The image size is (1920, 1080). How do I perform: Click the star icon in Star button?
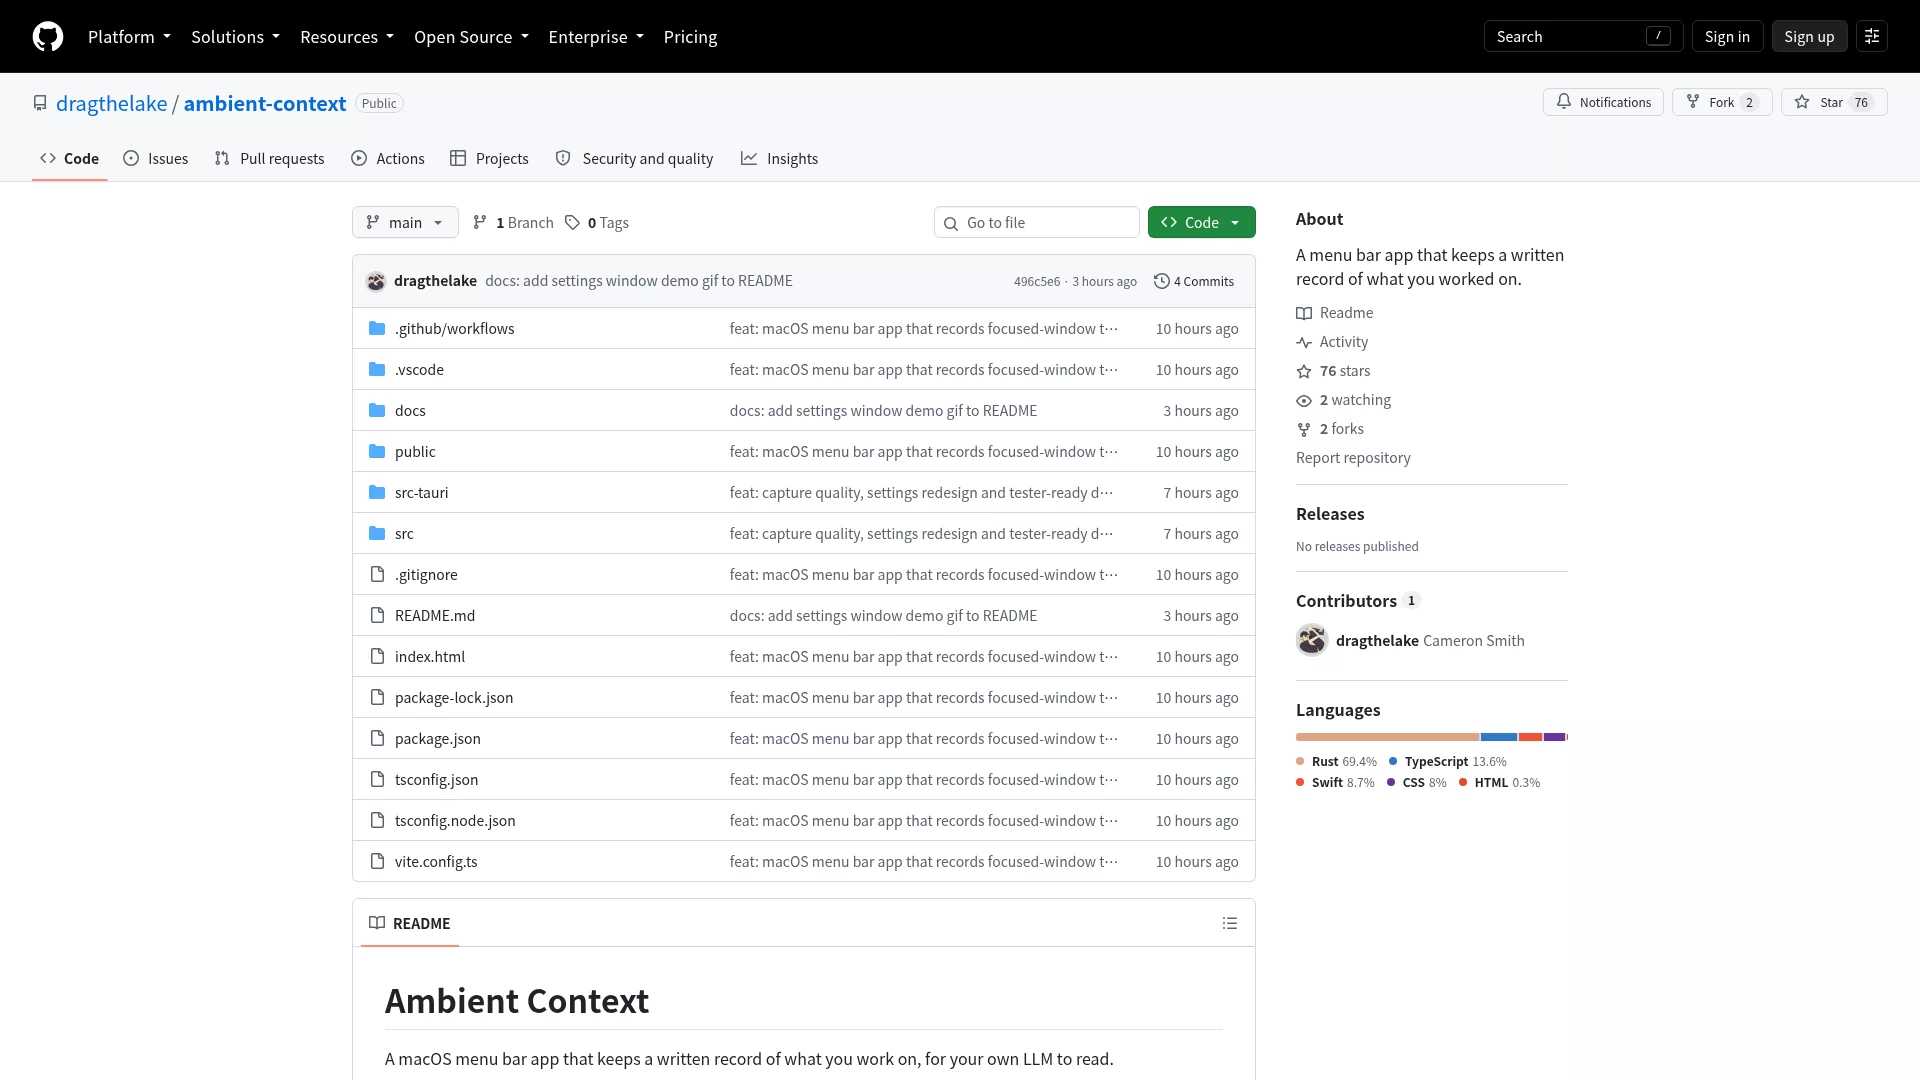(x=1802, y=102)
